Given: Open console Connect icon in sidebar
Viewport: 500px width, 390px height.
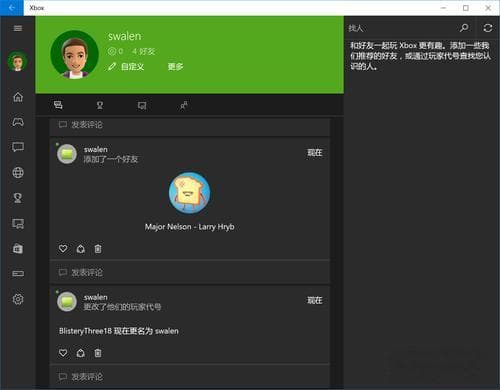Looking at the screenshot, I should pos(18,274).
